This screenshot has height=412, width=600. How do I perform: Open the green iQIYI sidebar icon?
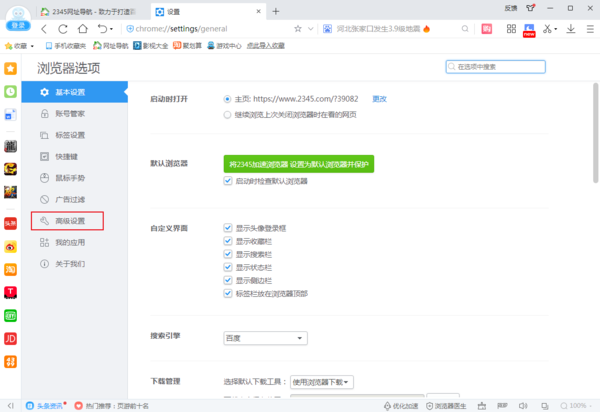(x=10, y=316)
